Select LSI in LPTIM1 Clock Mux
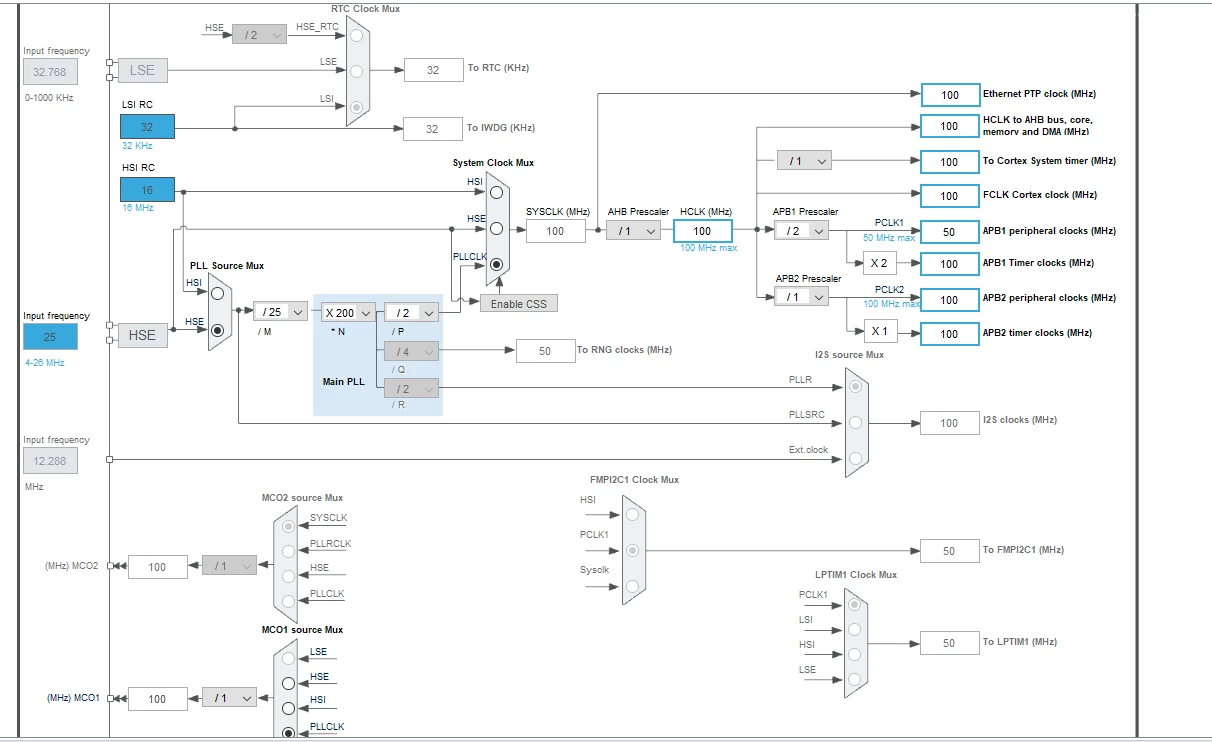The width and height of the screenshot is (1212, 742). (x=854, y=630)
